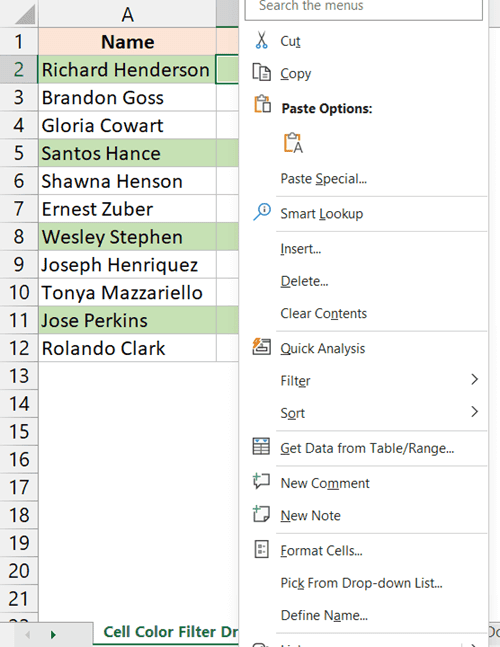Expand the Sort submenu arrow
Screen dimensions: 500x647
[x=474, y=412]
